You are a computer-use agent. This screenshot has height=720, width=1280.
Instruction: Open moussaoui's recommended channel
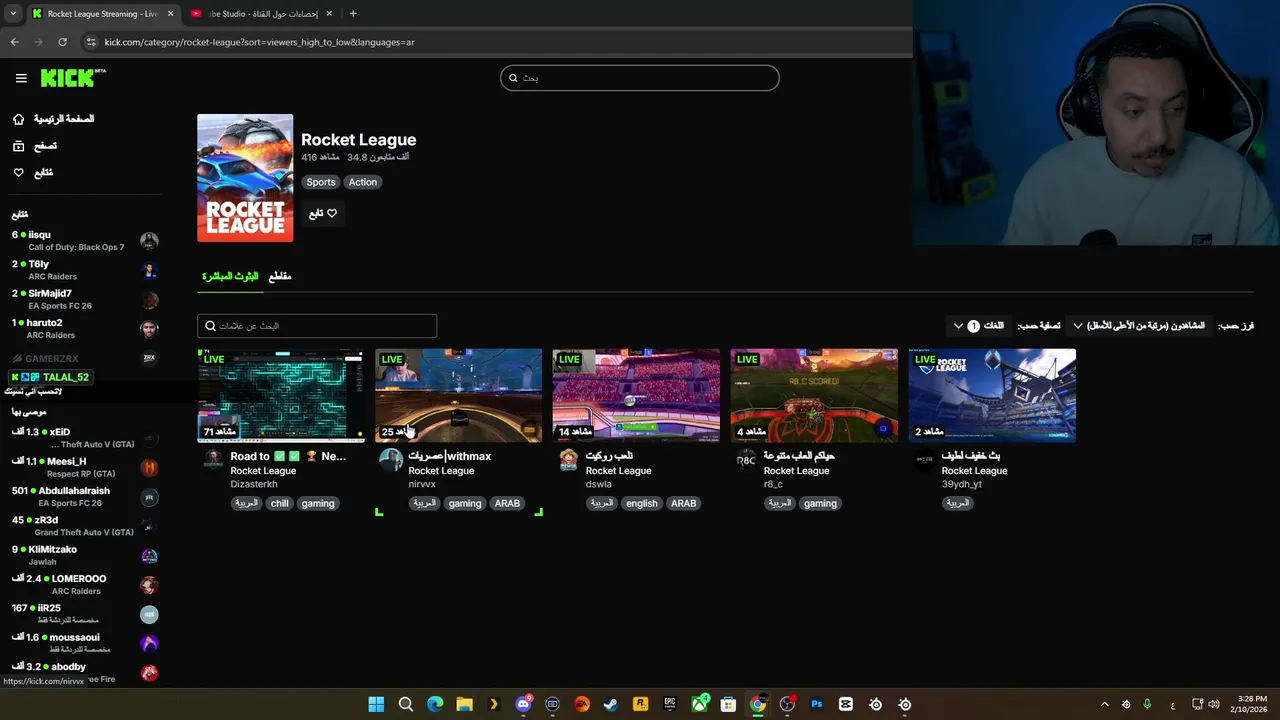tap(84, 643)
